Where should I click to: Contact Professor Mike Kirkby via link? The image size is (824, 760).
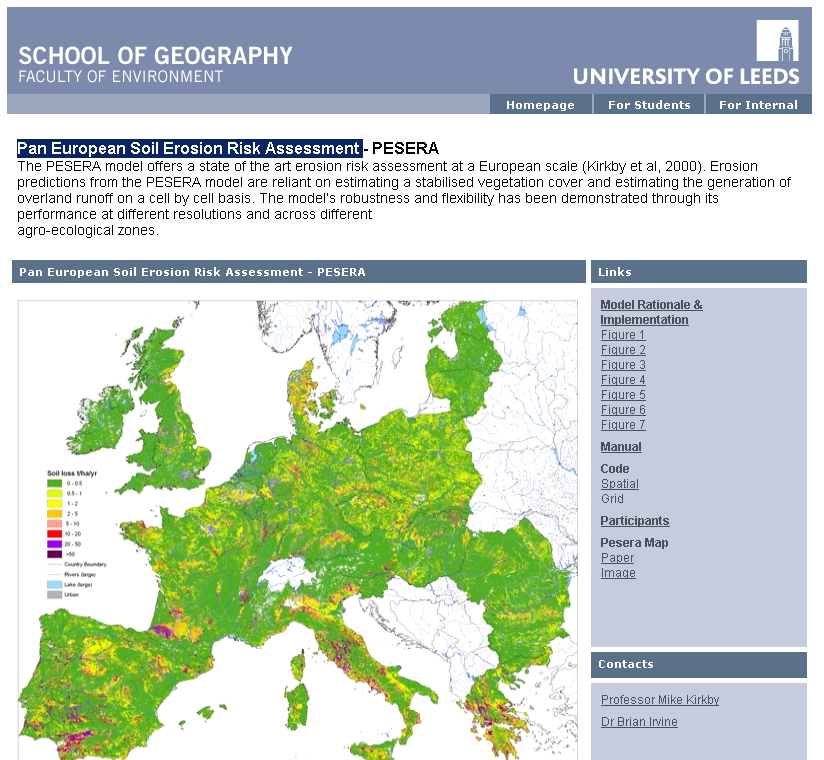[659, 700]
